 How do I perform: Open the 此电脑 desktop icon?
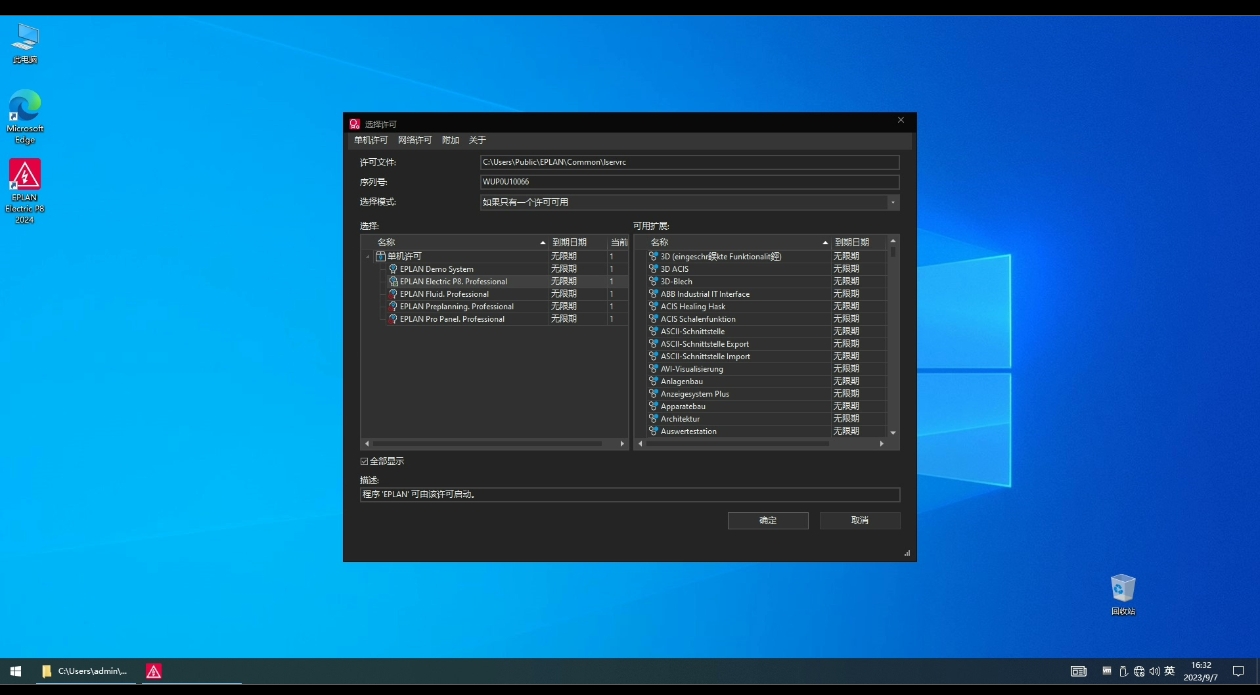24,44
